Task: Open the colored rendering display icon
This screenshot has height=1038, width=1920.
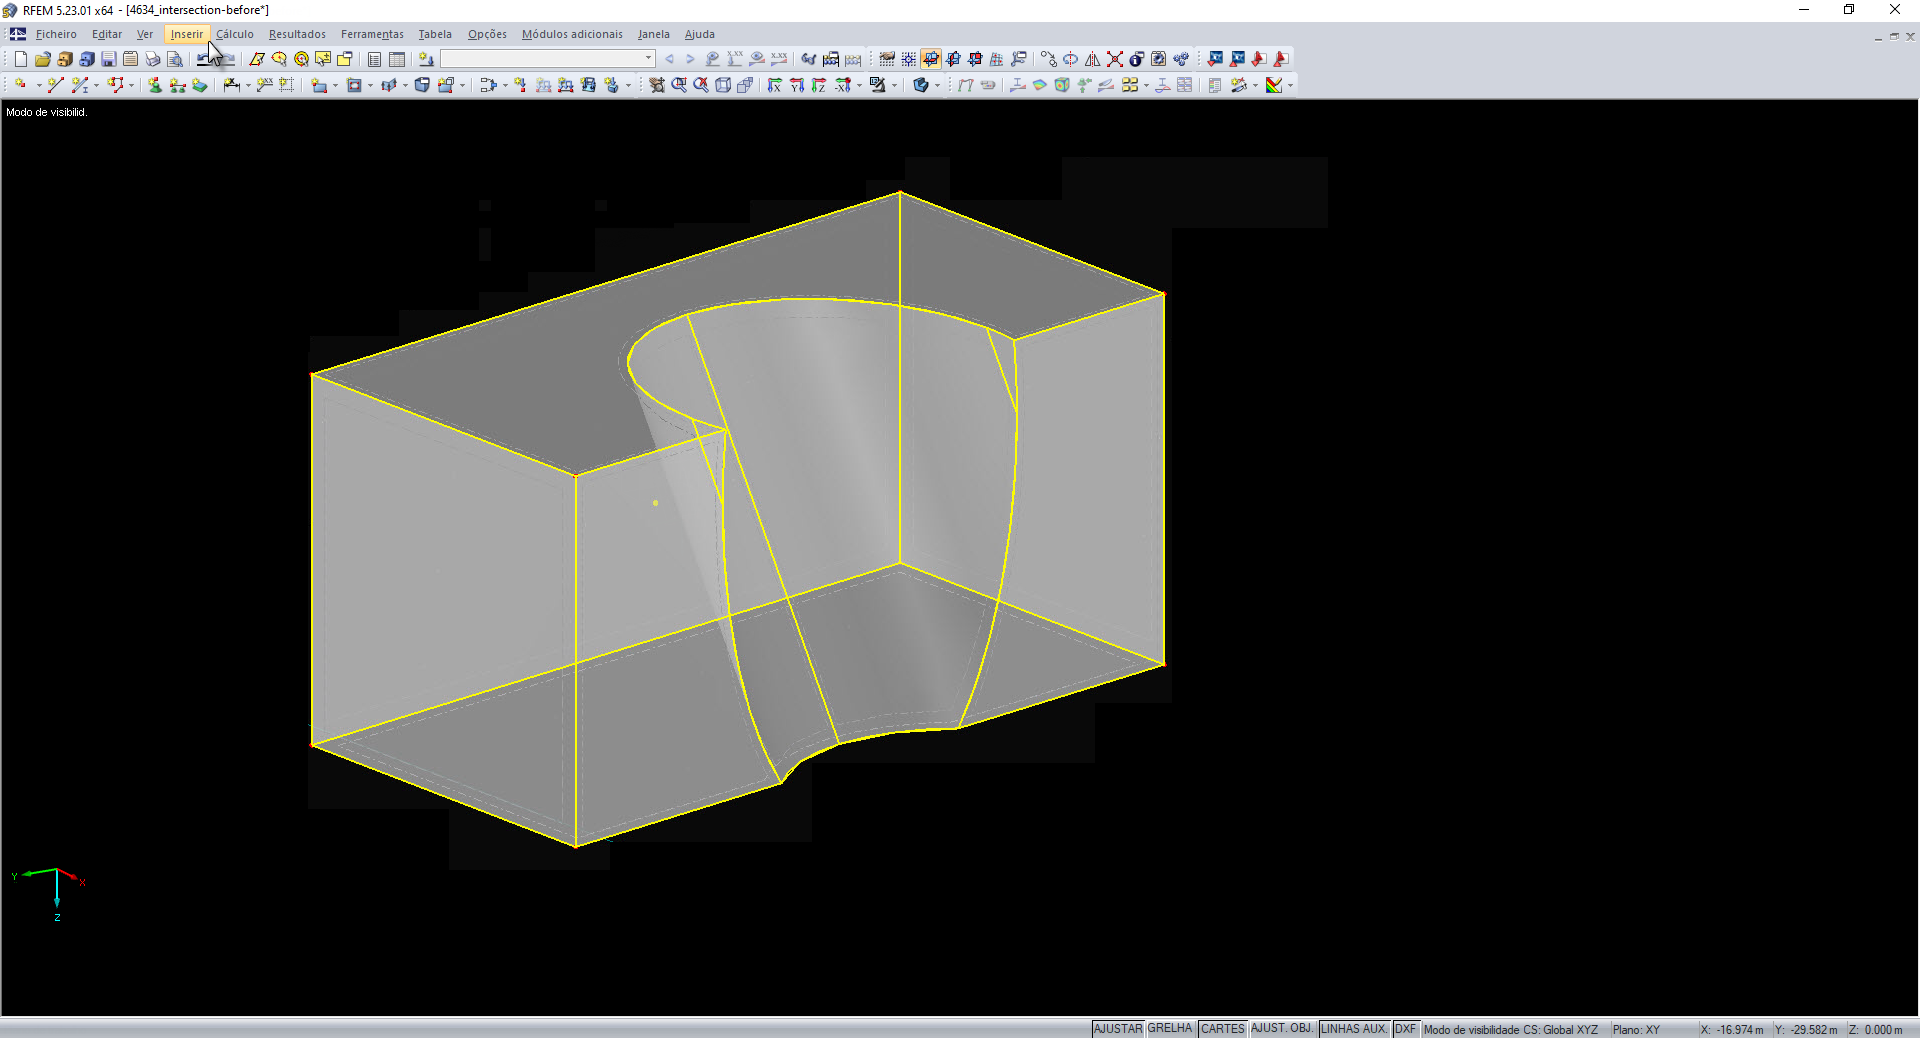Action: (1274, 85)
